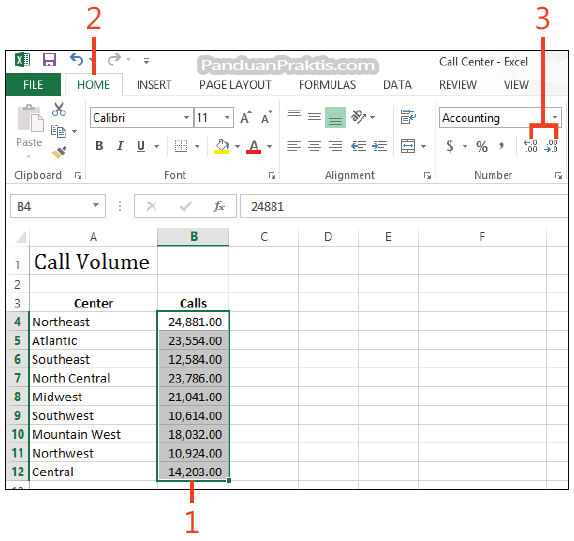Undo the last action
The image size is (574, 541).
pos(76,59)
